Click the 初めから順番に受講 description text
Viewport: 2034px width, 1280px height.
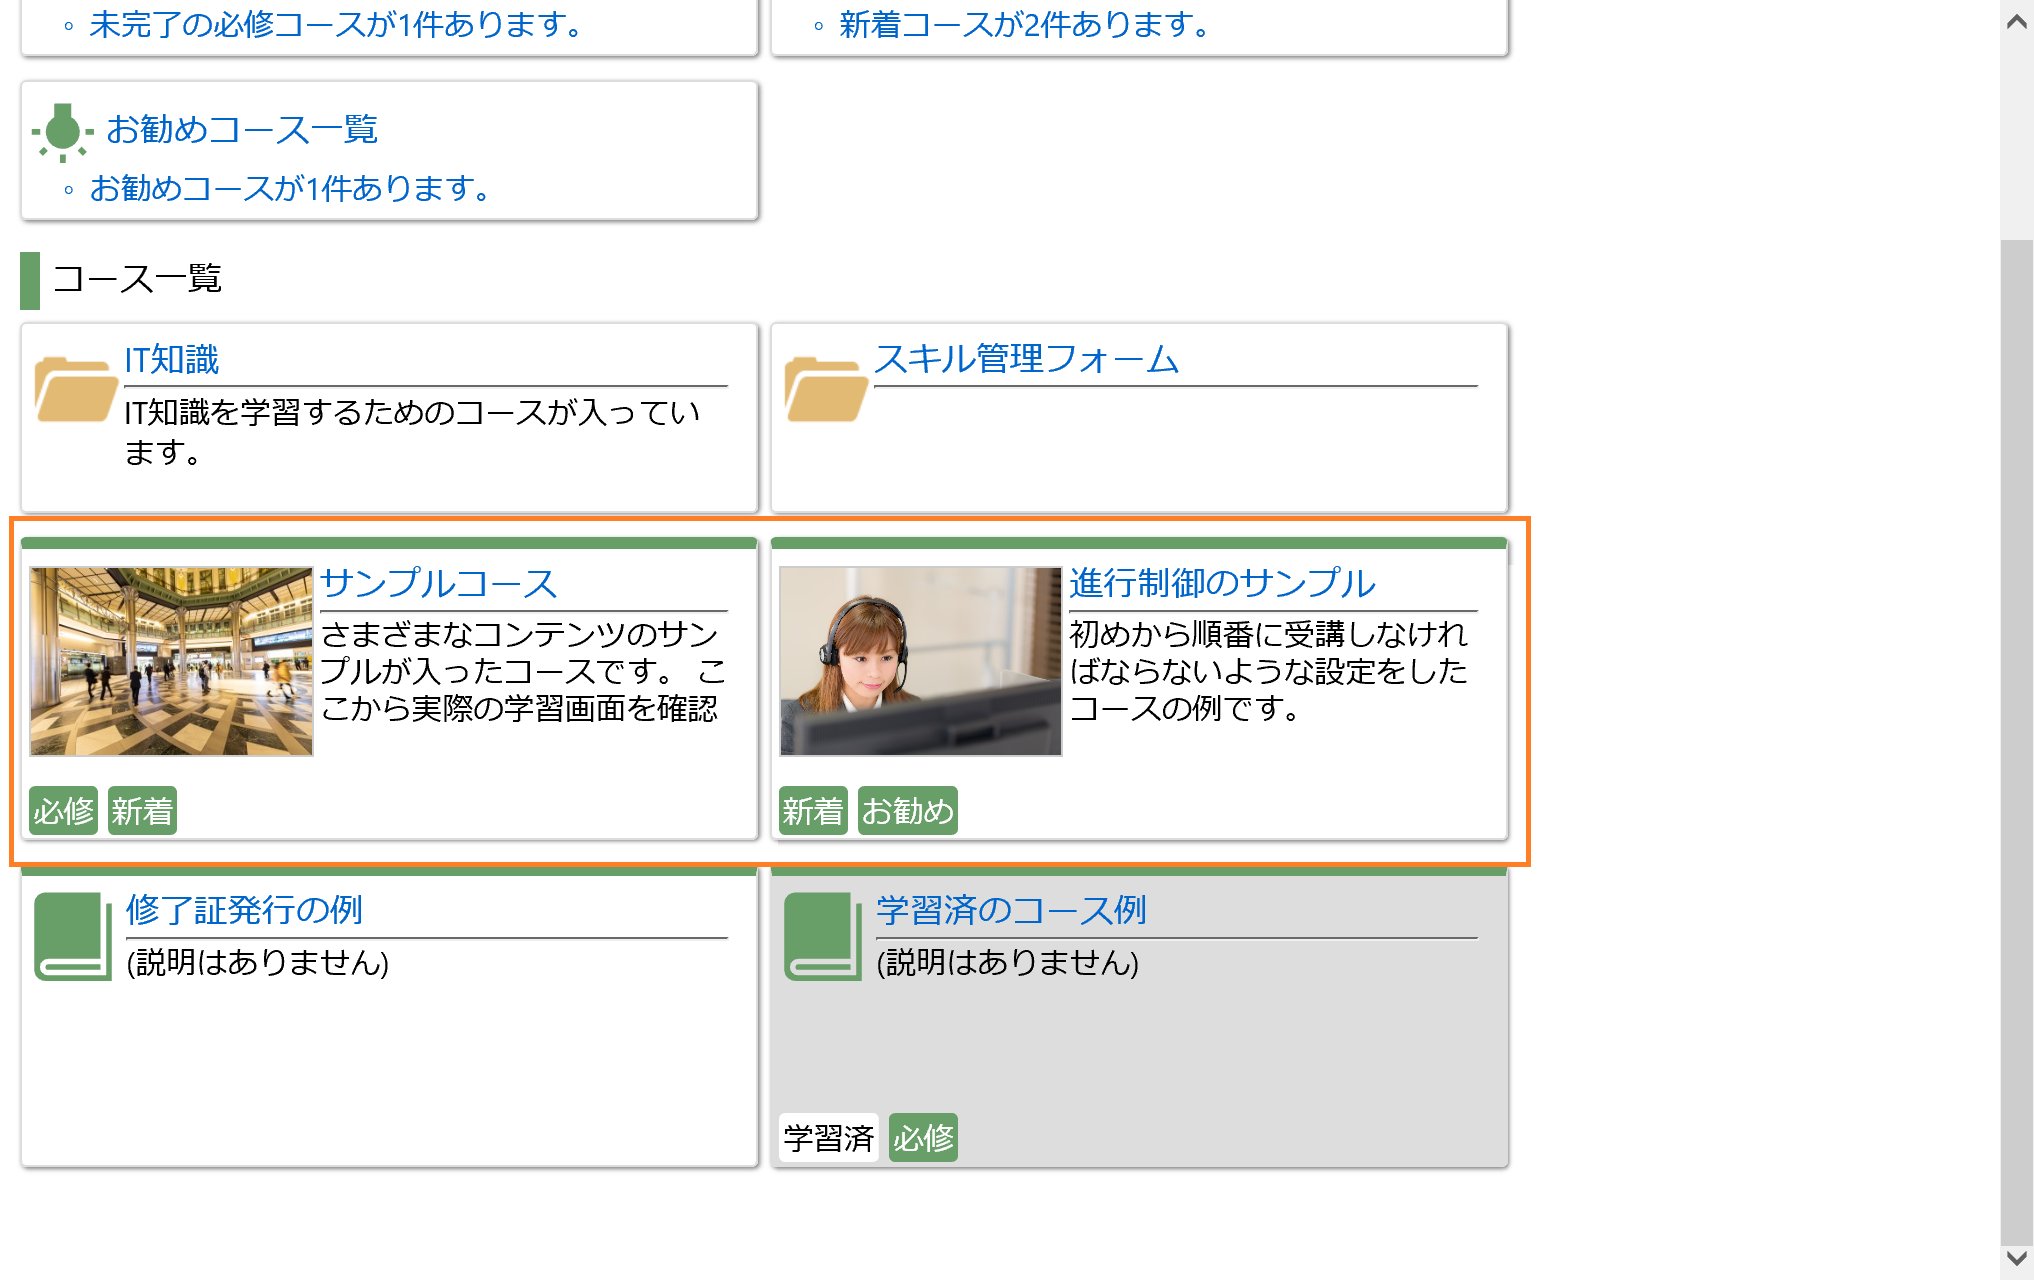coord(1268,671)
